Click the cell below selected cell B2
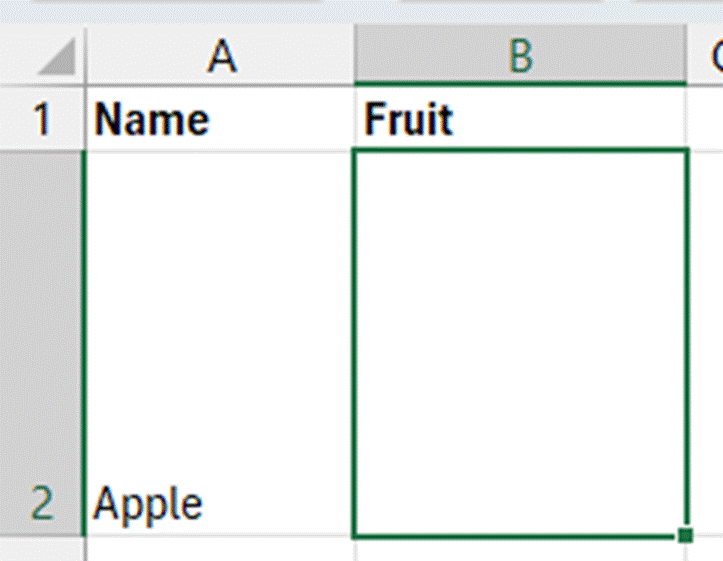 520,551
